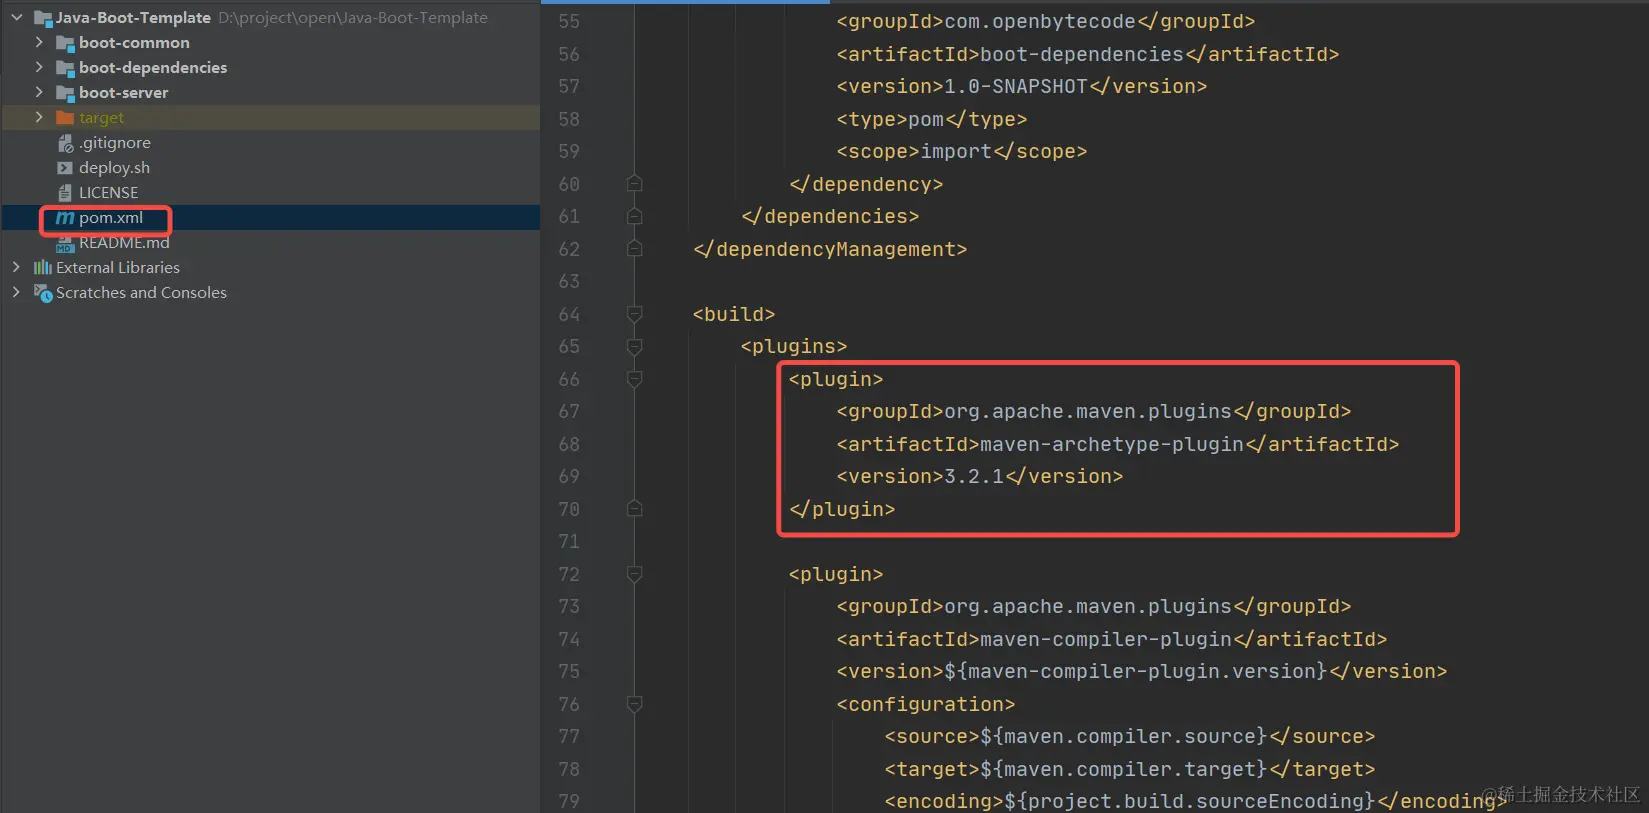Viewport: 1649px width, 813px height.
Task: Click the project path D:\project\open\Java-Boot-Template
Action: click(x=353, y=18)
